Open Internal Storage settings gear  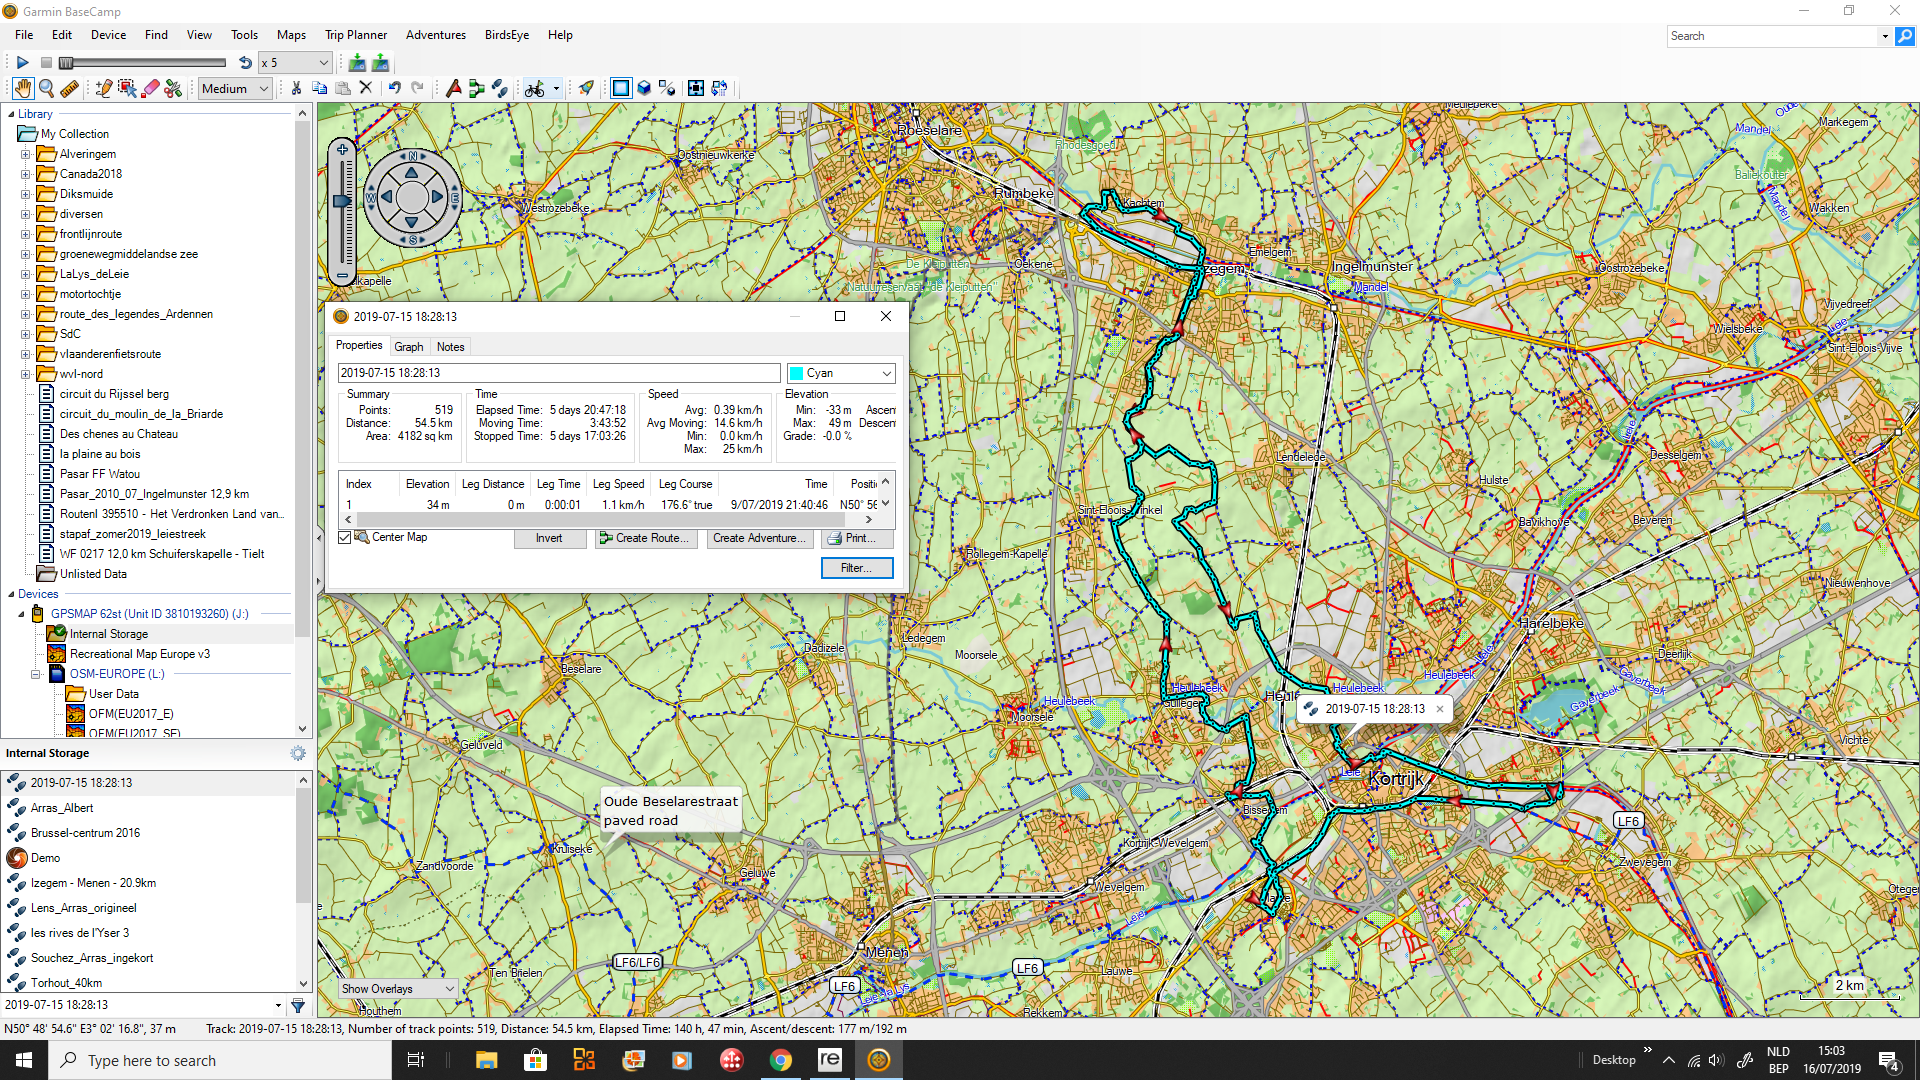298,753
